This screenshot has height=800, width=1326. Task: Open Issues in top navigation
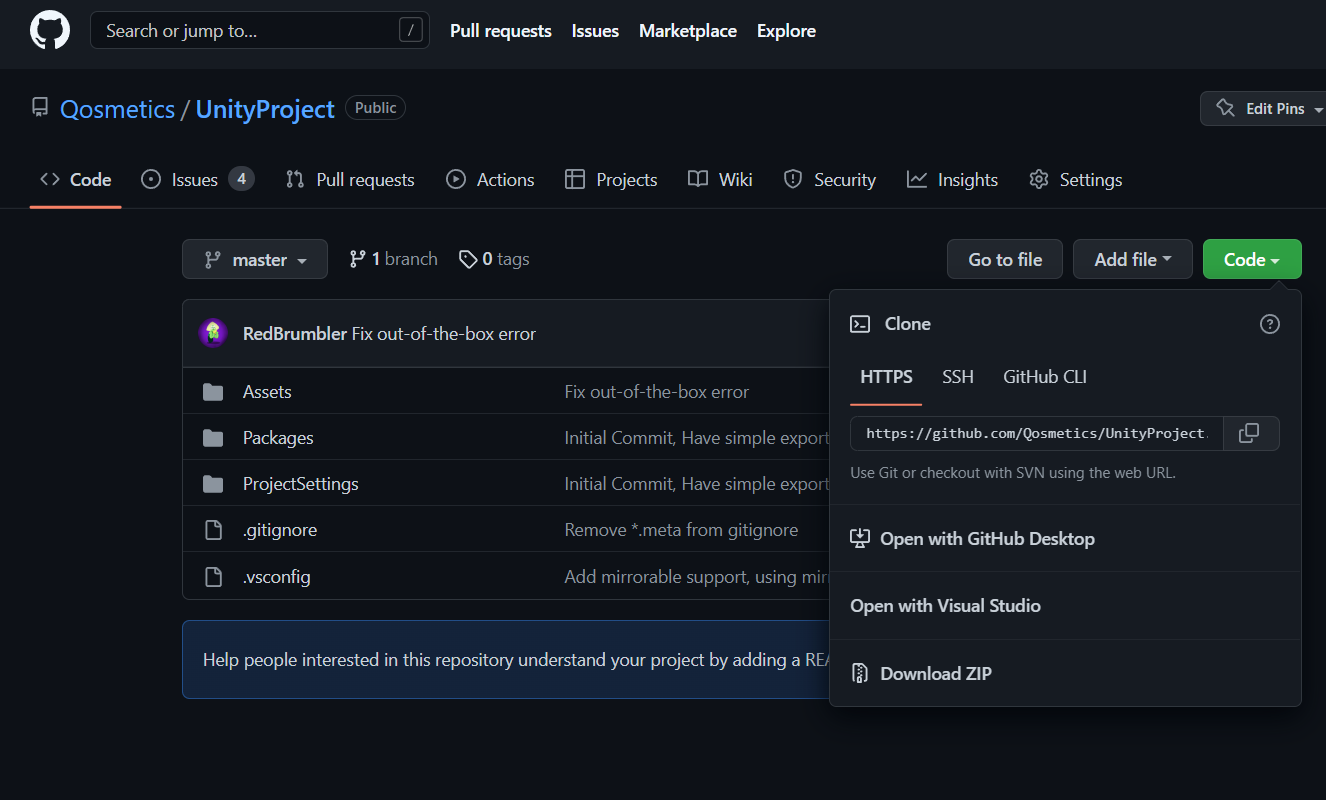(595, 31)
